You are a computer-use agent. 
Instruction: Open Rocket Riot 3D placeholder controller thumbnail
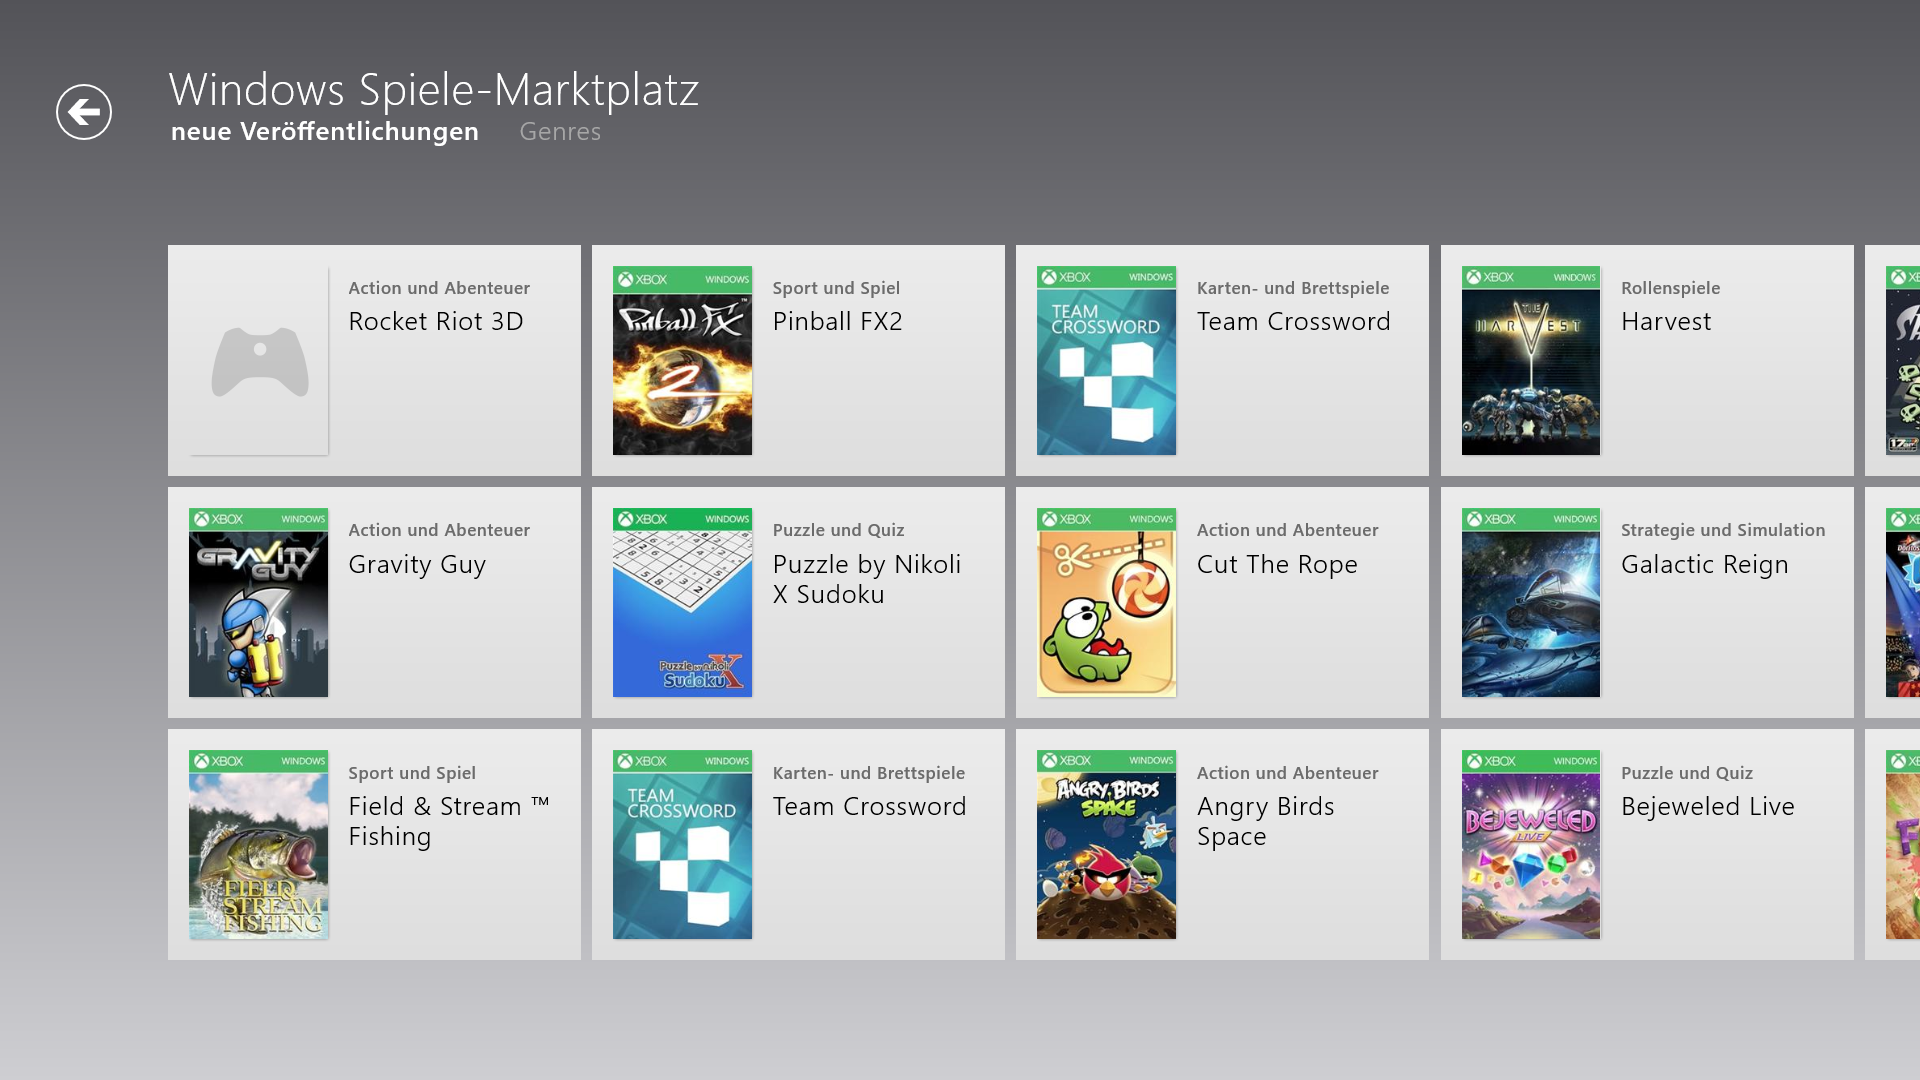tap(259, 361)
